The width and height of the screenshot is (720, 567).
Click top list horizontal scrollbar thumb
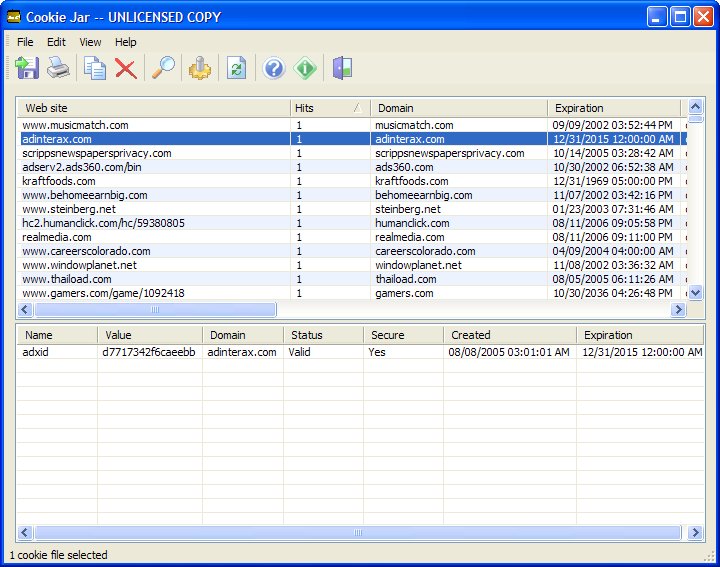[155, 309]
